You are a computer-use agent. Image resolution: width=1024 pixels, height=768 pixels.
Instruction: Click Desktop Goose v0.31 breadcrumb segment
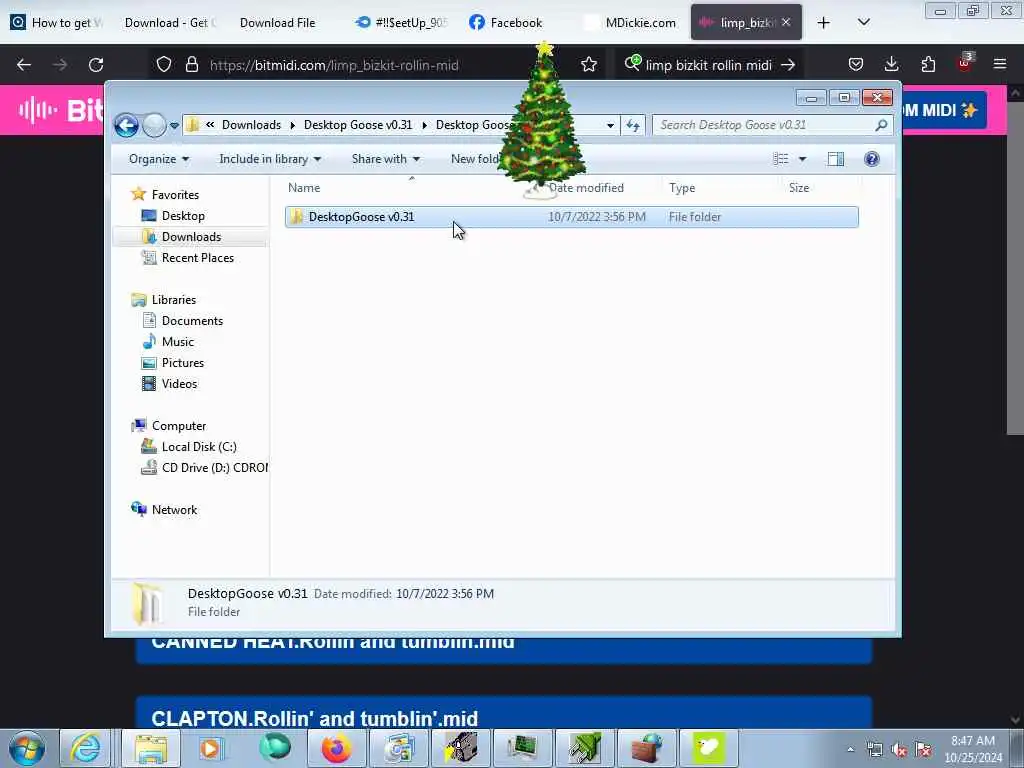coord(358,125)
